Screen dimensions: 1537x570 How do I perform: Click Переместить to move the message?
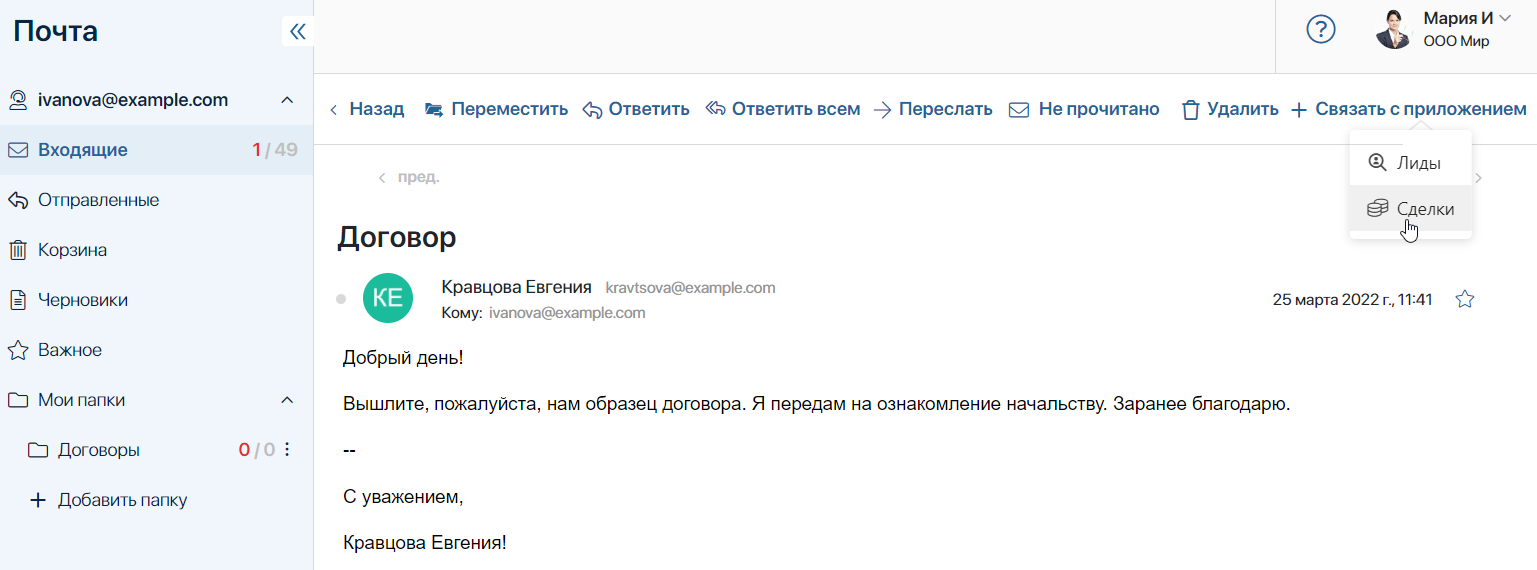pos(496,109)
